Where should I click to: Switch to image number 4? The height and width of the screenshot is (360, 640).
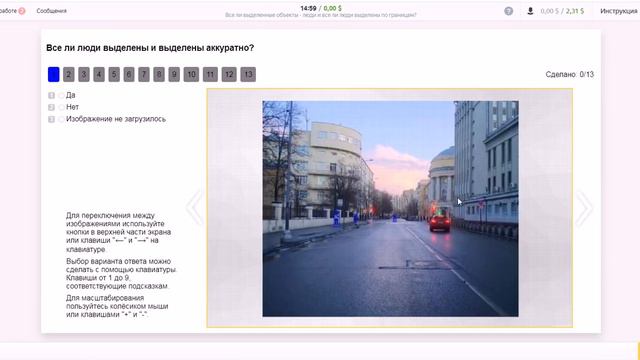[x=99, y=74]
